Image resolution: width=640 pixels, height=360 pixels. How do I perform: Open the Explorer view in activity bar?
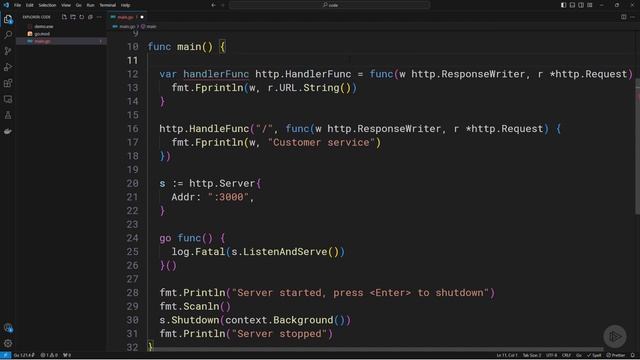8,19
